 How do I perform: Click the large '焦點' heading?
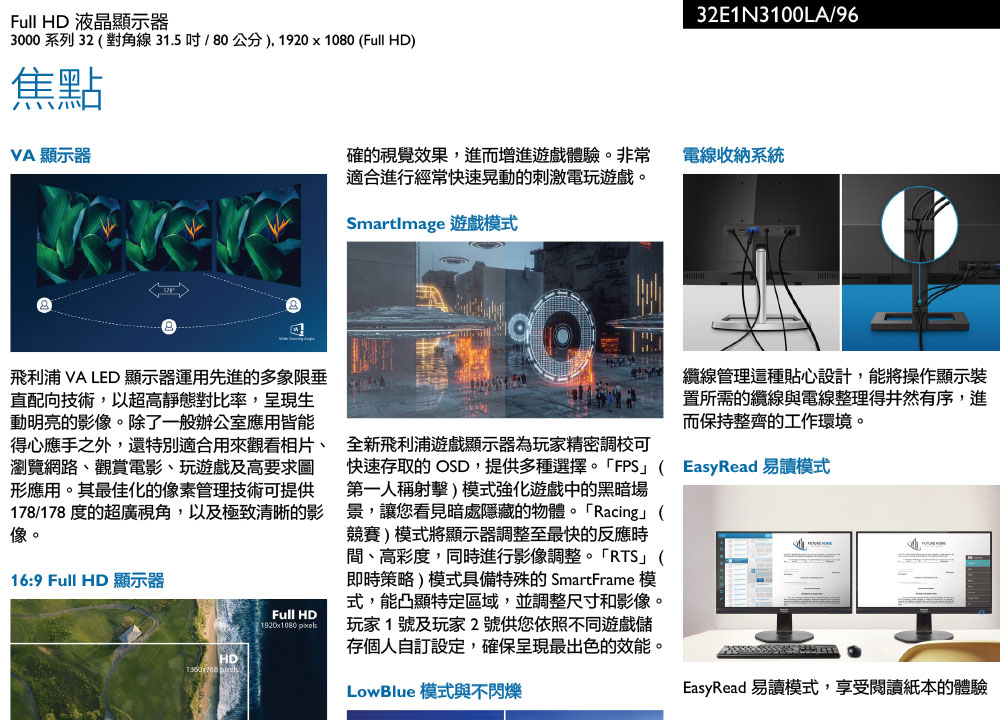57,89
